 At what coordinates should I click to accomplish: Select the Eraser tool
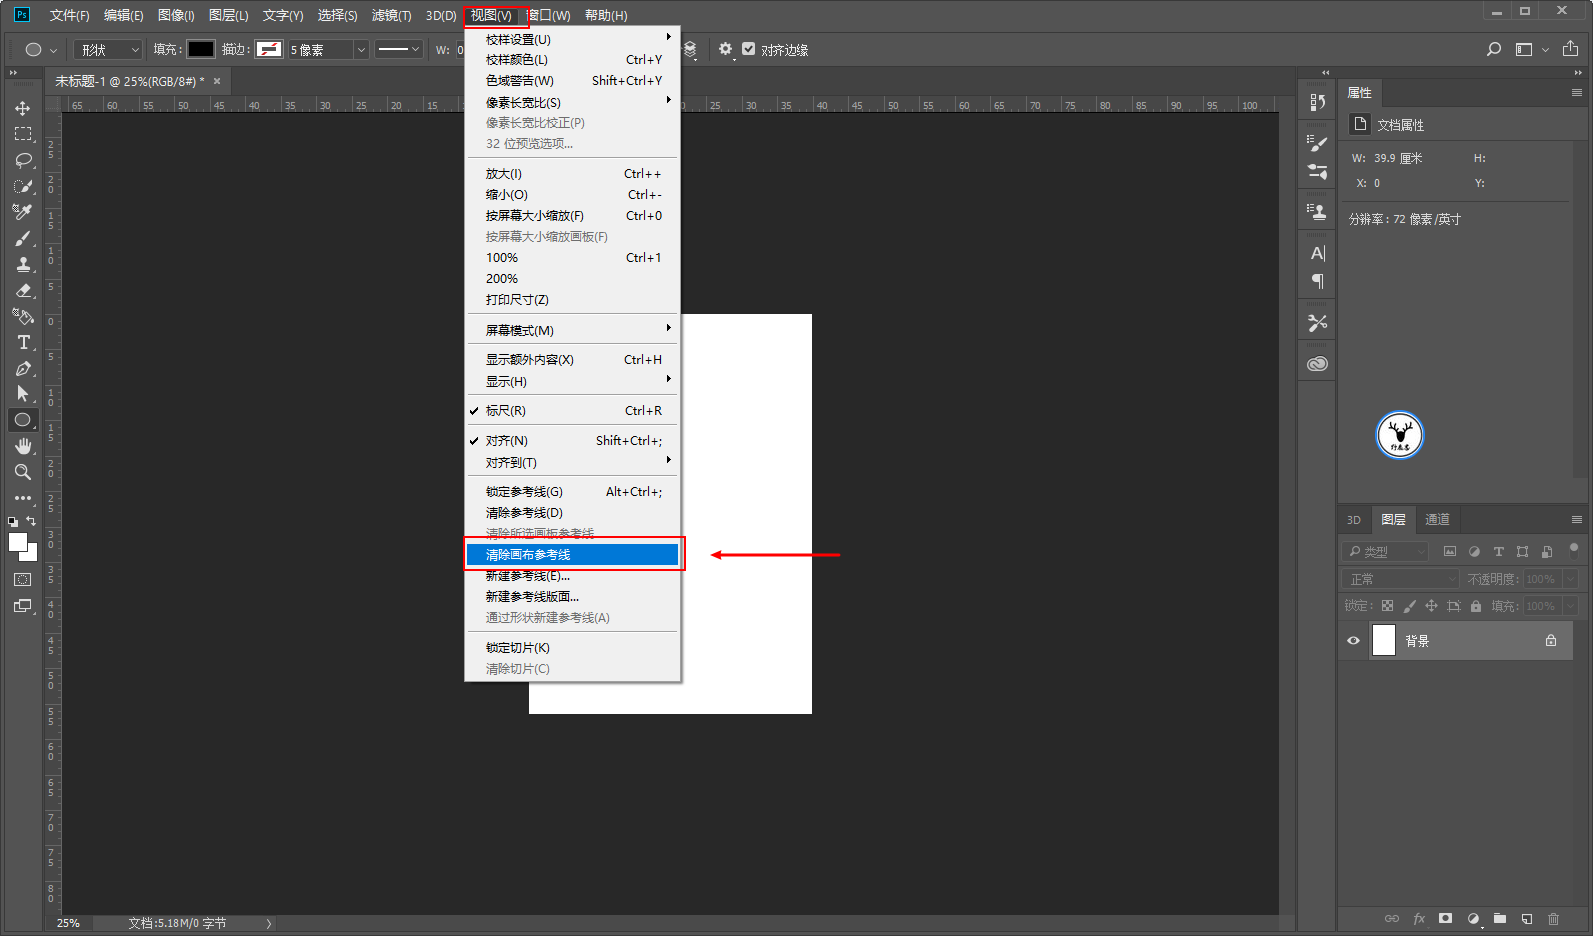pyautogui.click(x=23, y=291)
